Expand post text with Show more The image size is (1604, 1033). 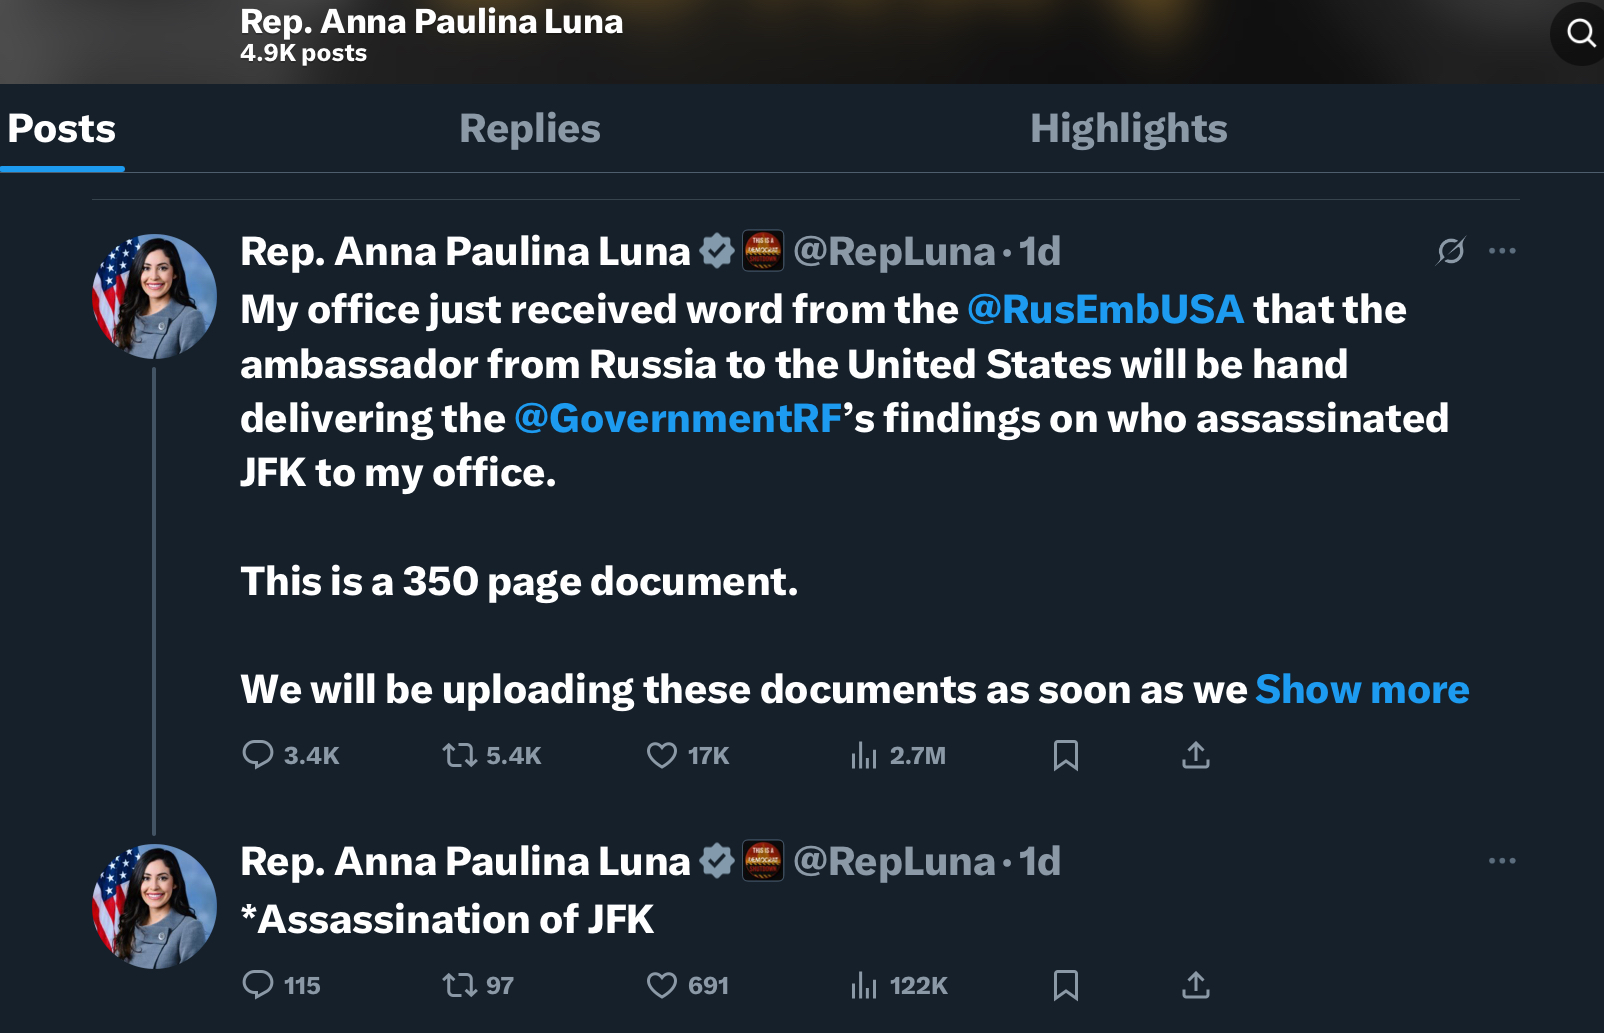1362,690
